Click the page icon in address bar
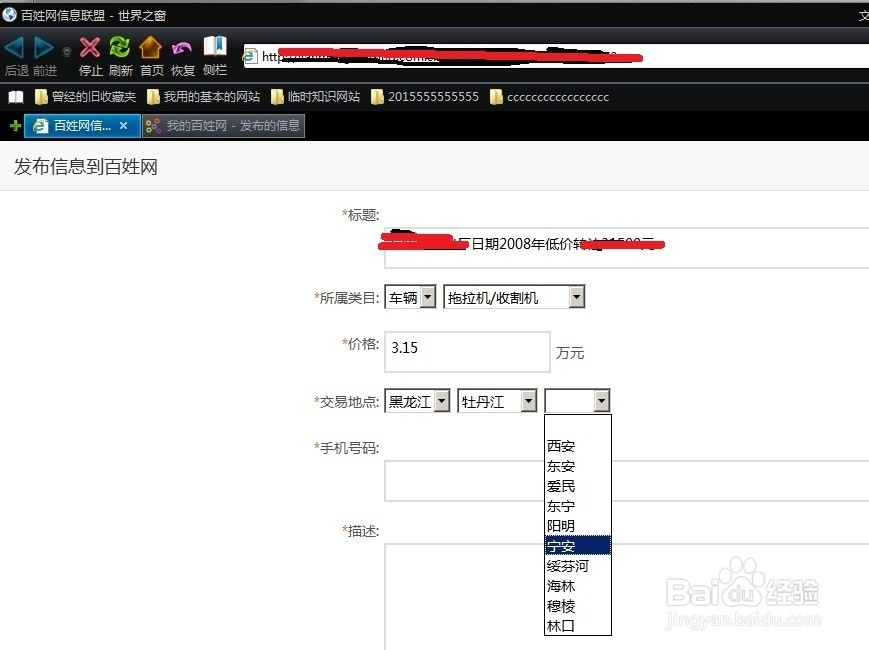Viewport: 869px width, 650px height. tap(251, 56)
